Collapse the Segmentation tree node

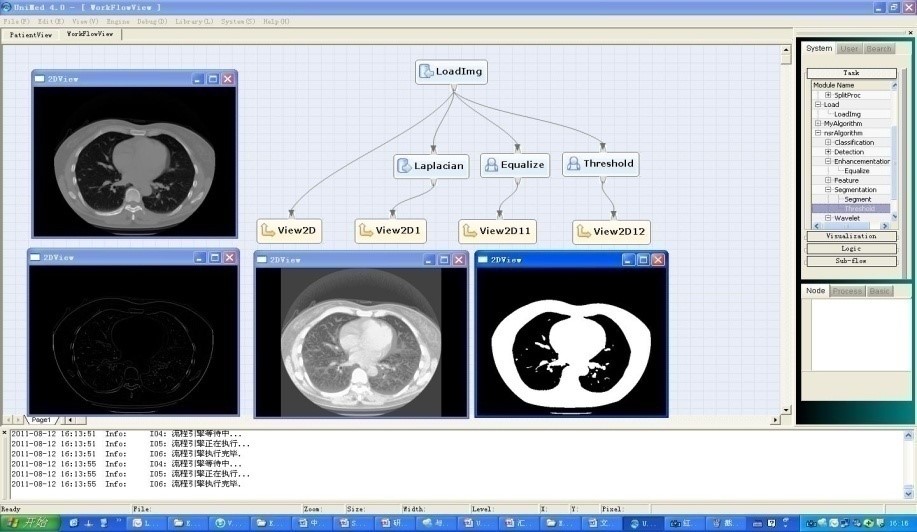[828, 189]
